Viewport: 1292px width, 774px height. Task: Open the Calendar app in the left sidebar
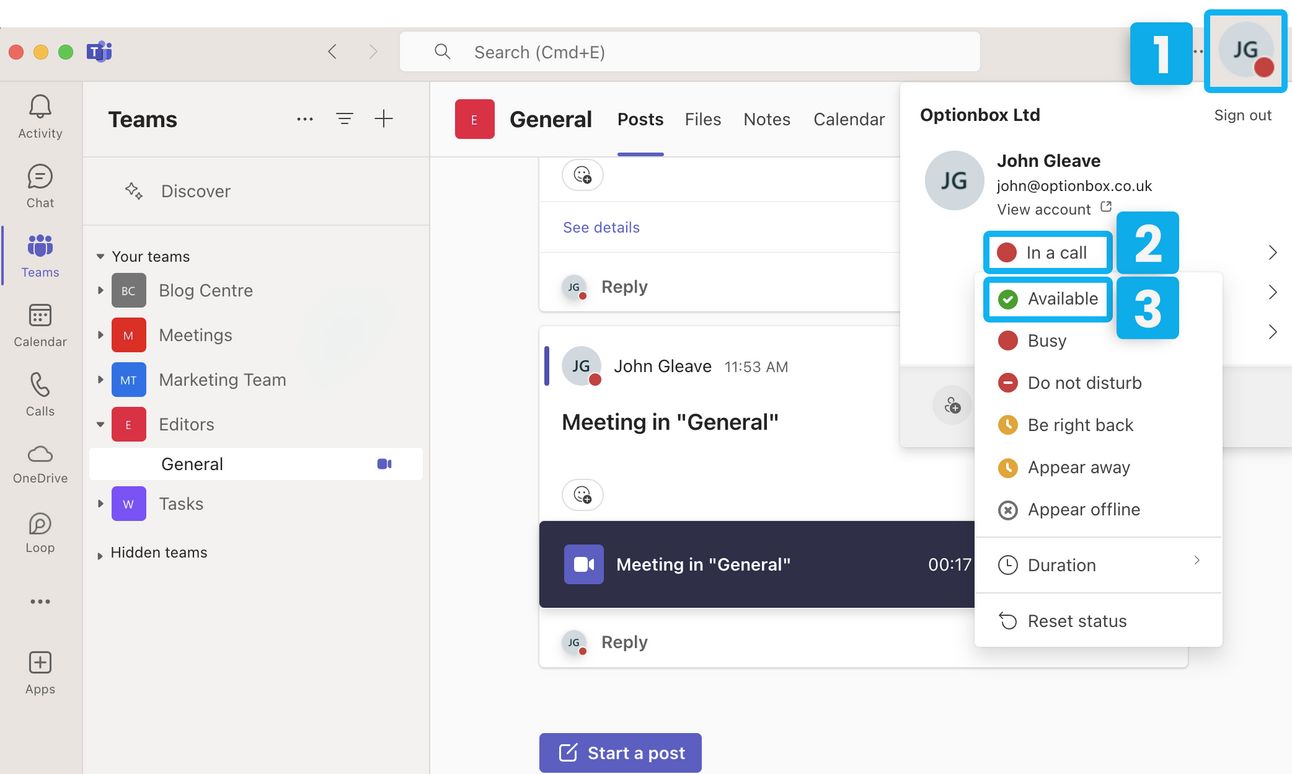40,325
